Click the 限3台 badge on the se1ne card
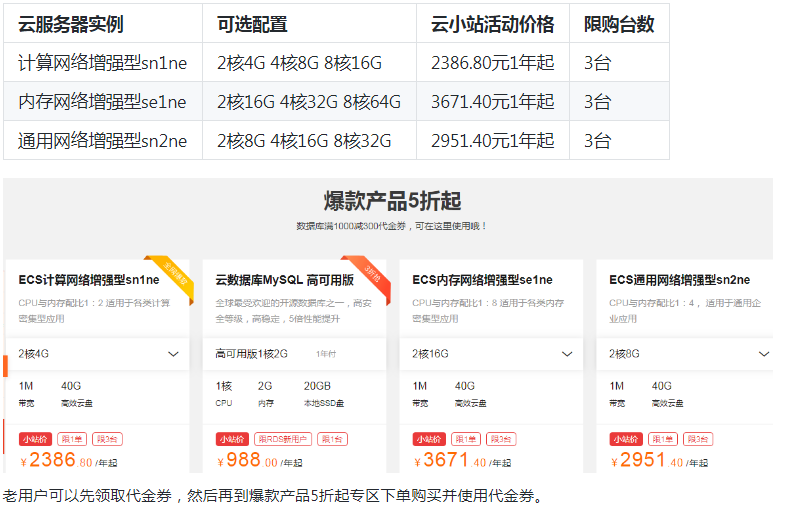The height and width of the screenshot is (508, 797). pyautogui.click(x=501, y=439)
